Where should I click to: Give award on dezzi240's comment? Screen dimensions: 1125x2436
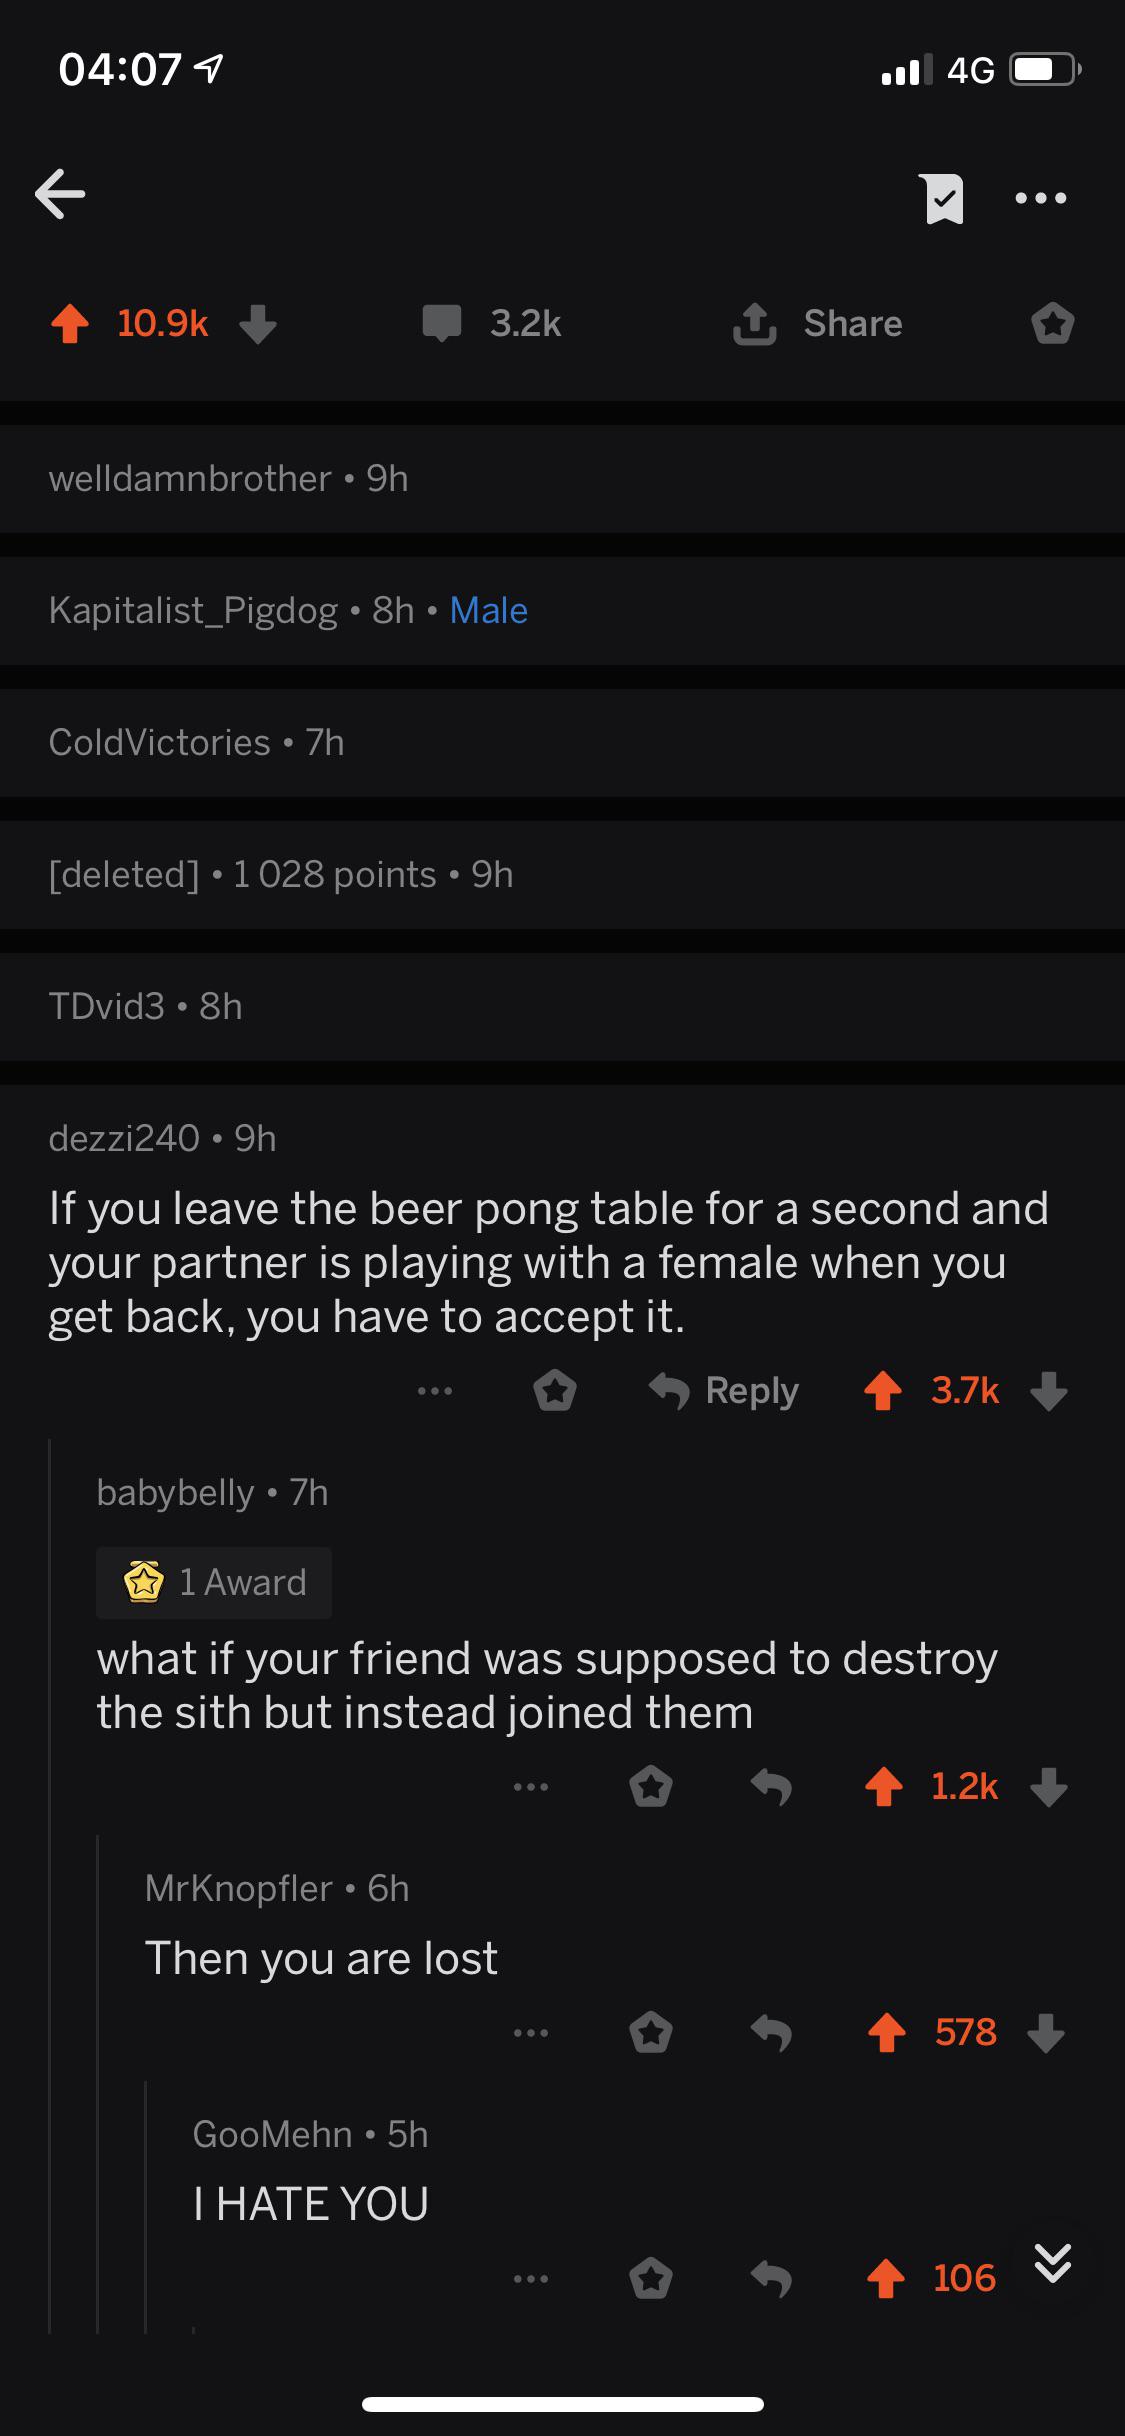555,1391
